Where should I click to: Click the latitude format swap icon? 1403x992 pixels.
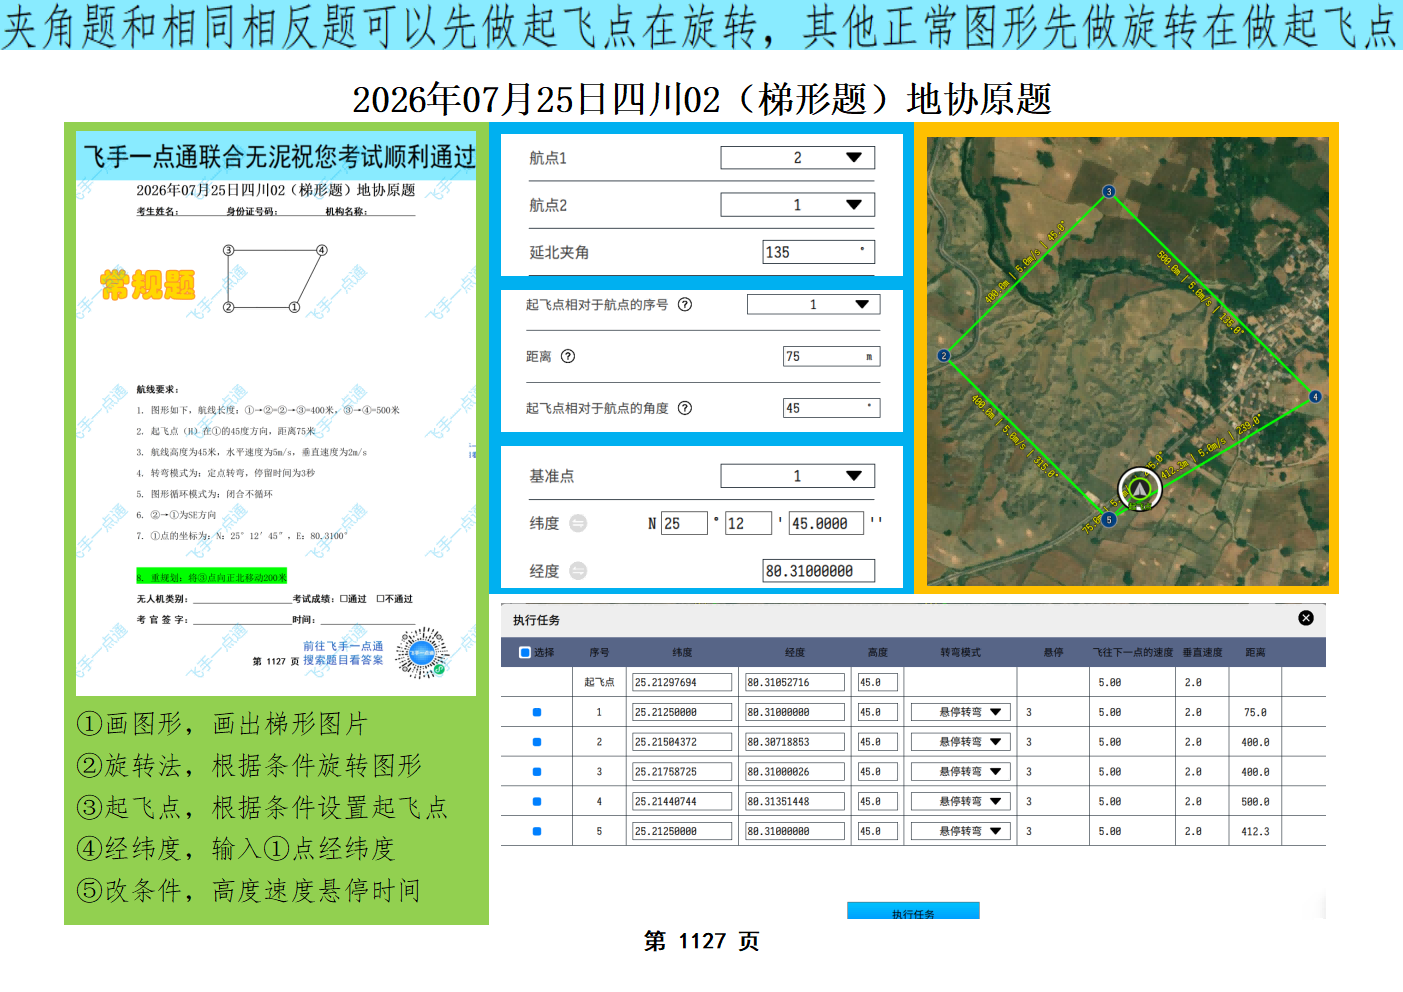[x=578, y=523]
